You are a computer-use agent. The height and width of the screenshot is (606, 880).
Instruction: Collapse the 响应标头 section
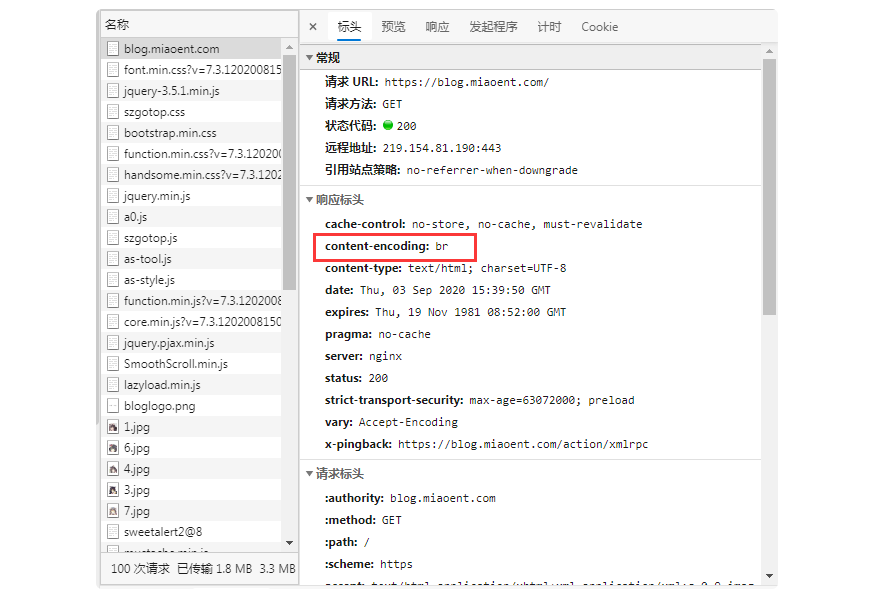(309, 199)
